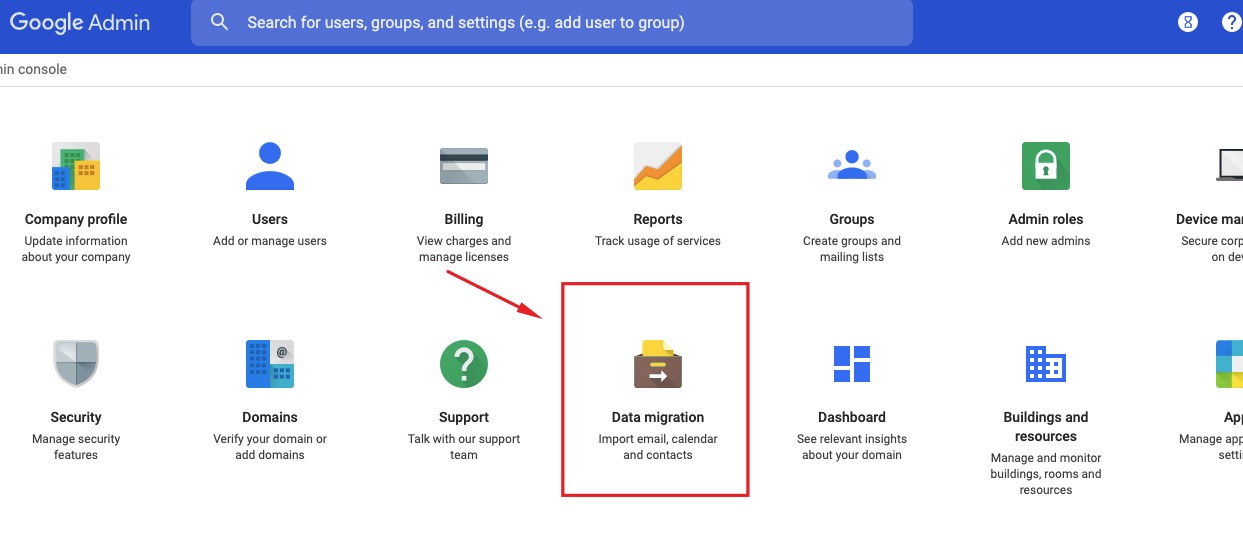
Task: Click 'Add new admins' description
Action: tap(1046, 241)
